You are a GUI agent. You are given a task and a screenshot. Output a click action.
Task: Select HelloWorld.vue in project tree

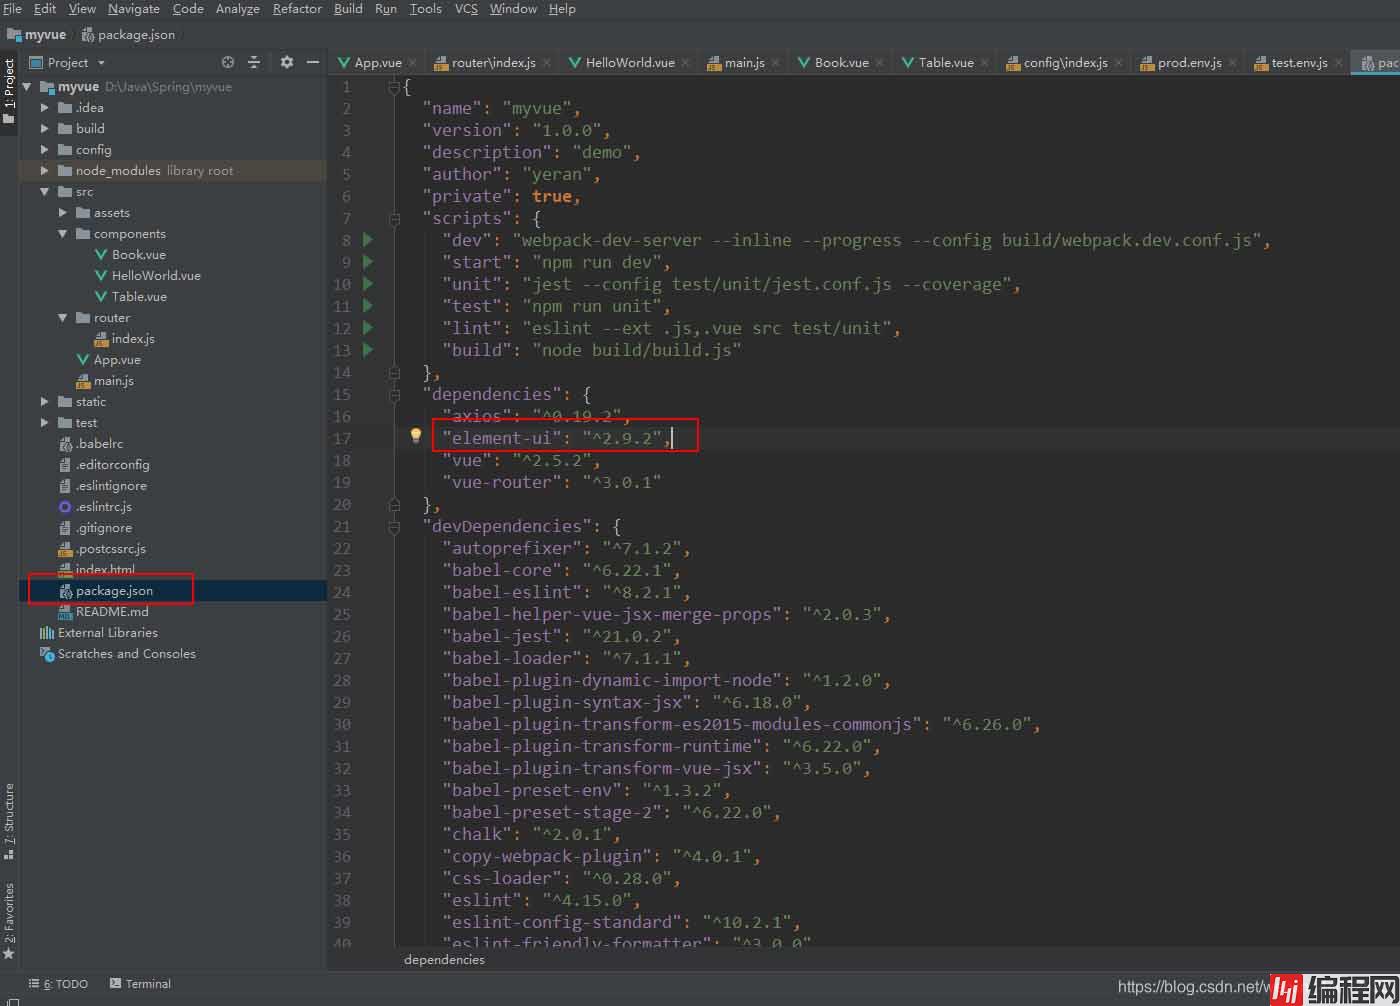(147, 275)
